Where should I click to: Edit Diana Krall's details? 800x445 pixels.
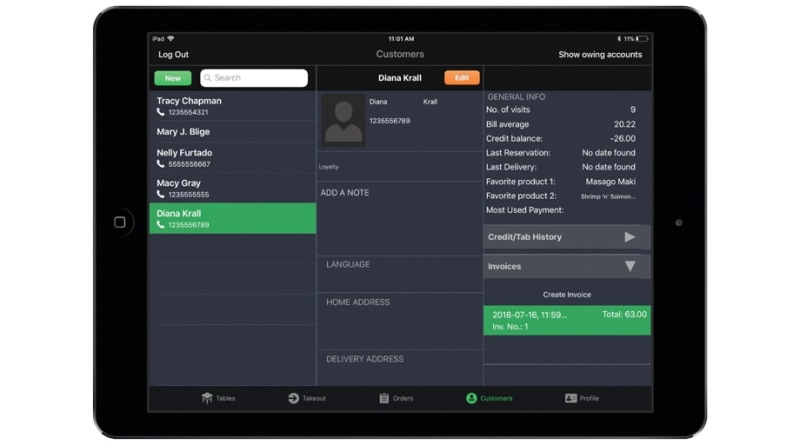tap(462, 78)
